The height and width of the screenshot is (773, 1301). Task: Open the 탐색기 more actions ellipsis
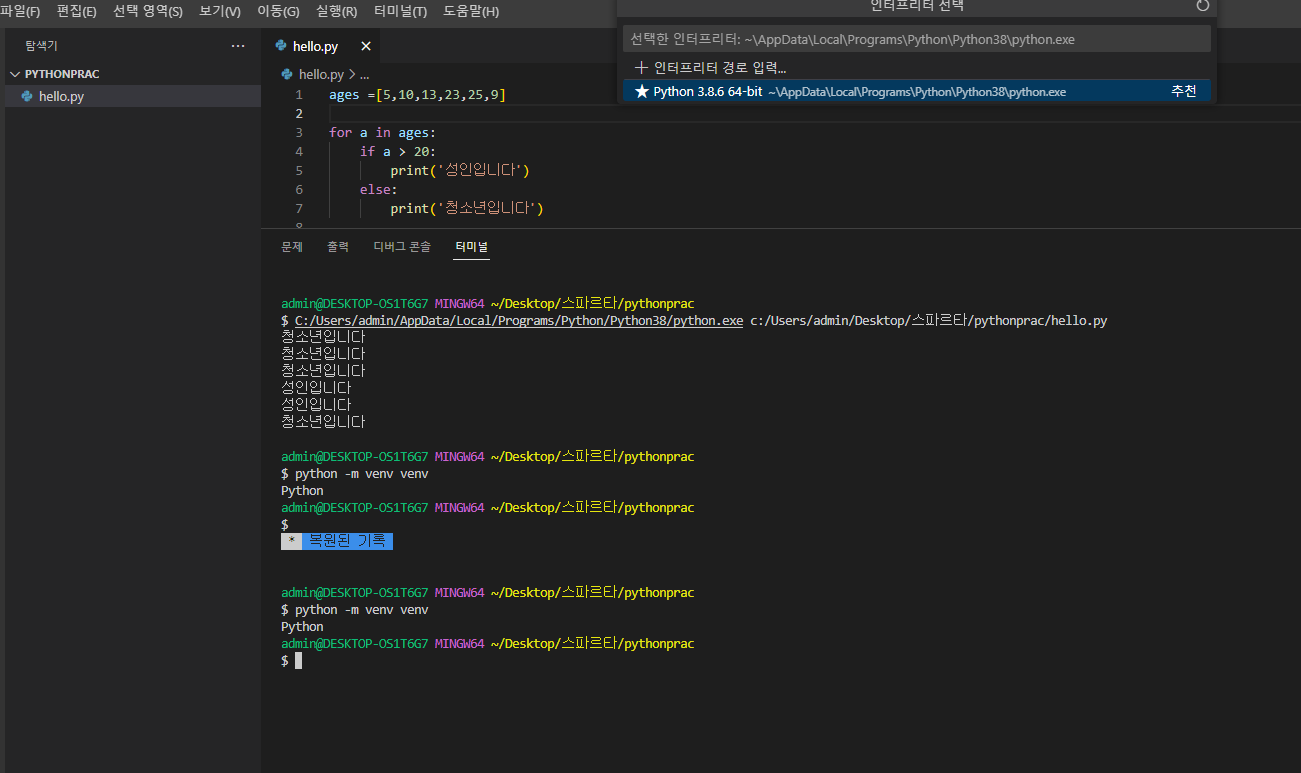pos(237,46)
